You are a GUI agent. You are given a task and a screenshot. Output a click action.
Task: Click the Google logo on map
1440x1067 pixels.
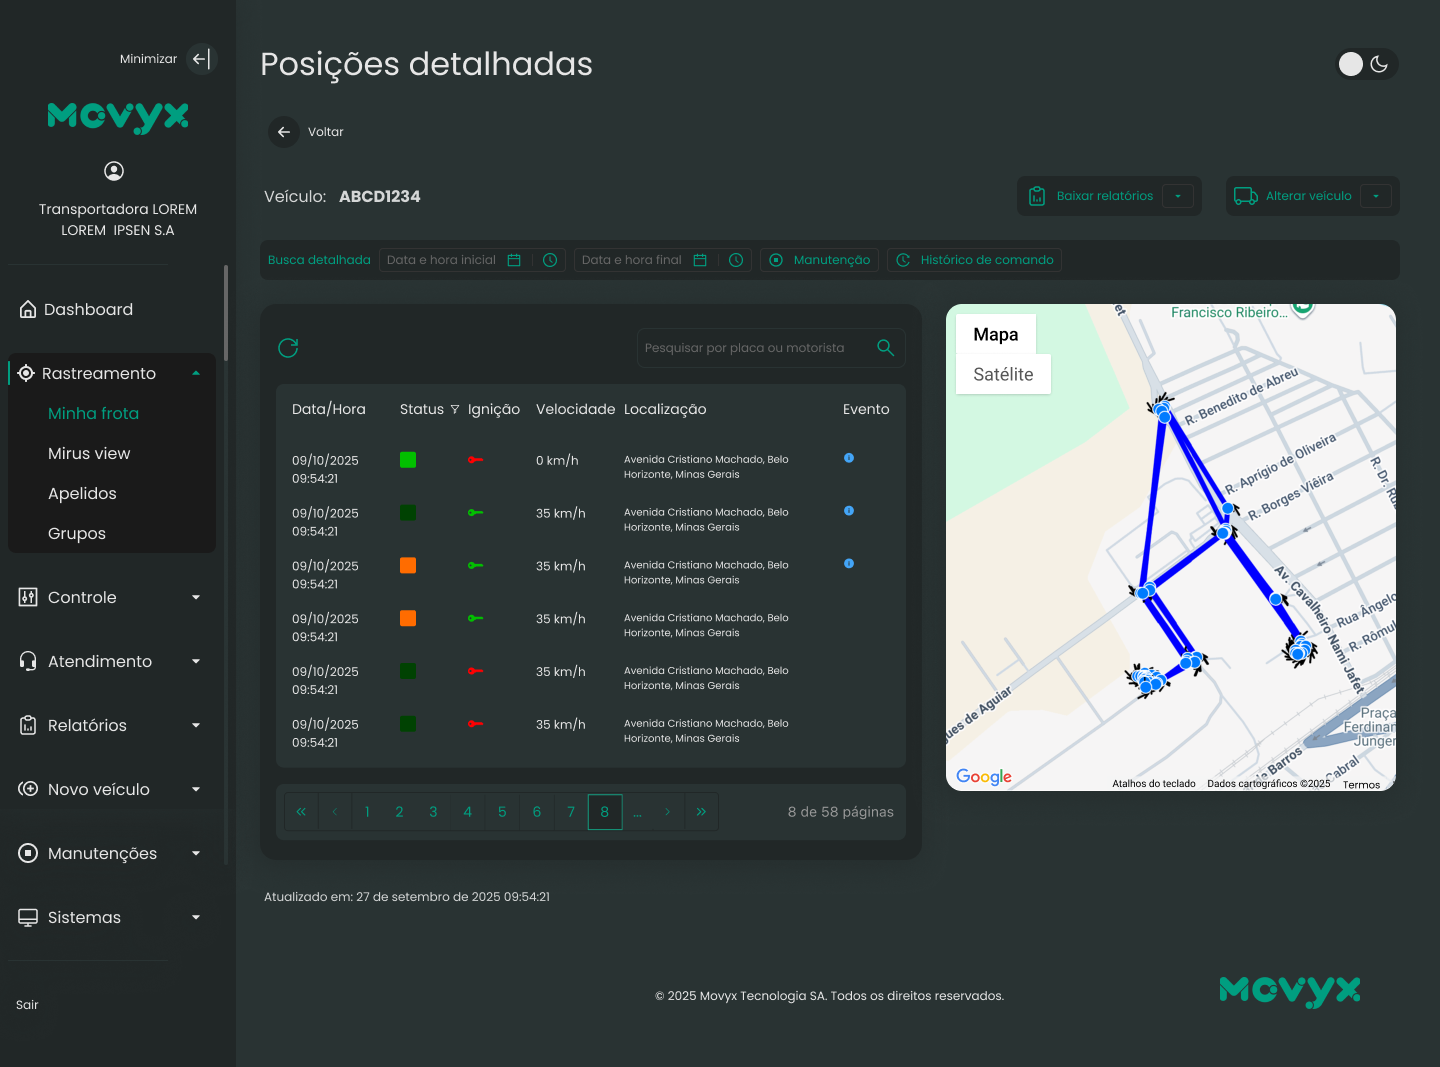984,777
